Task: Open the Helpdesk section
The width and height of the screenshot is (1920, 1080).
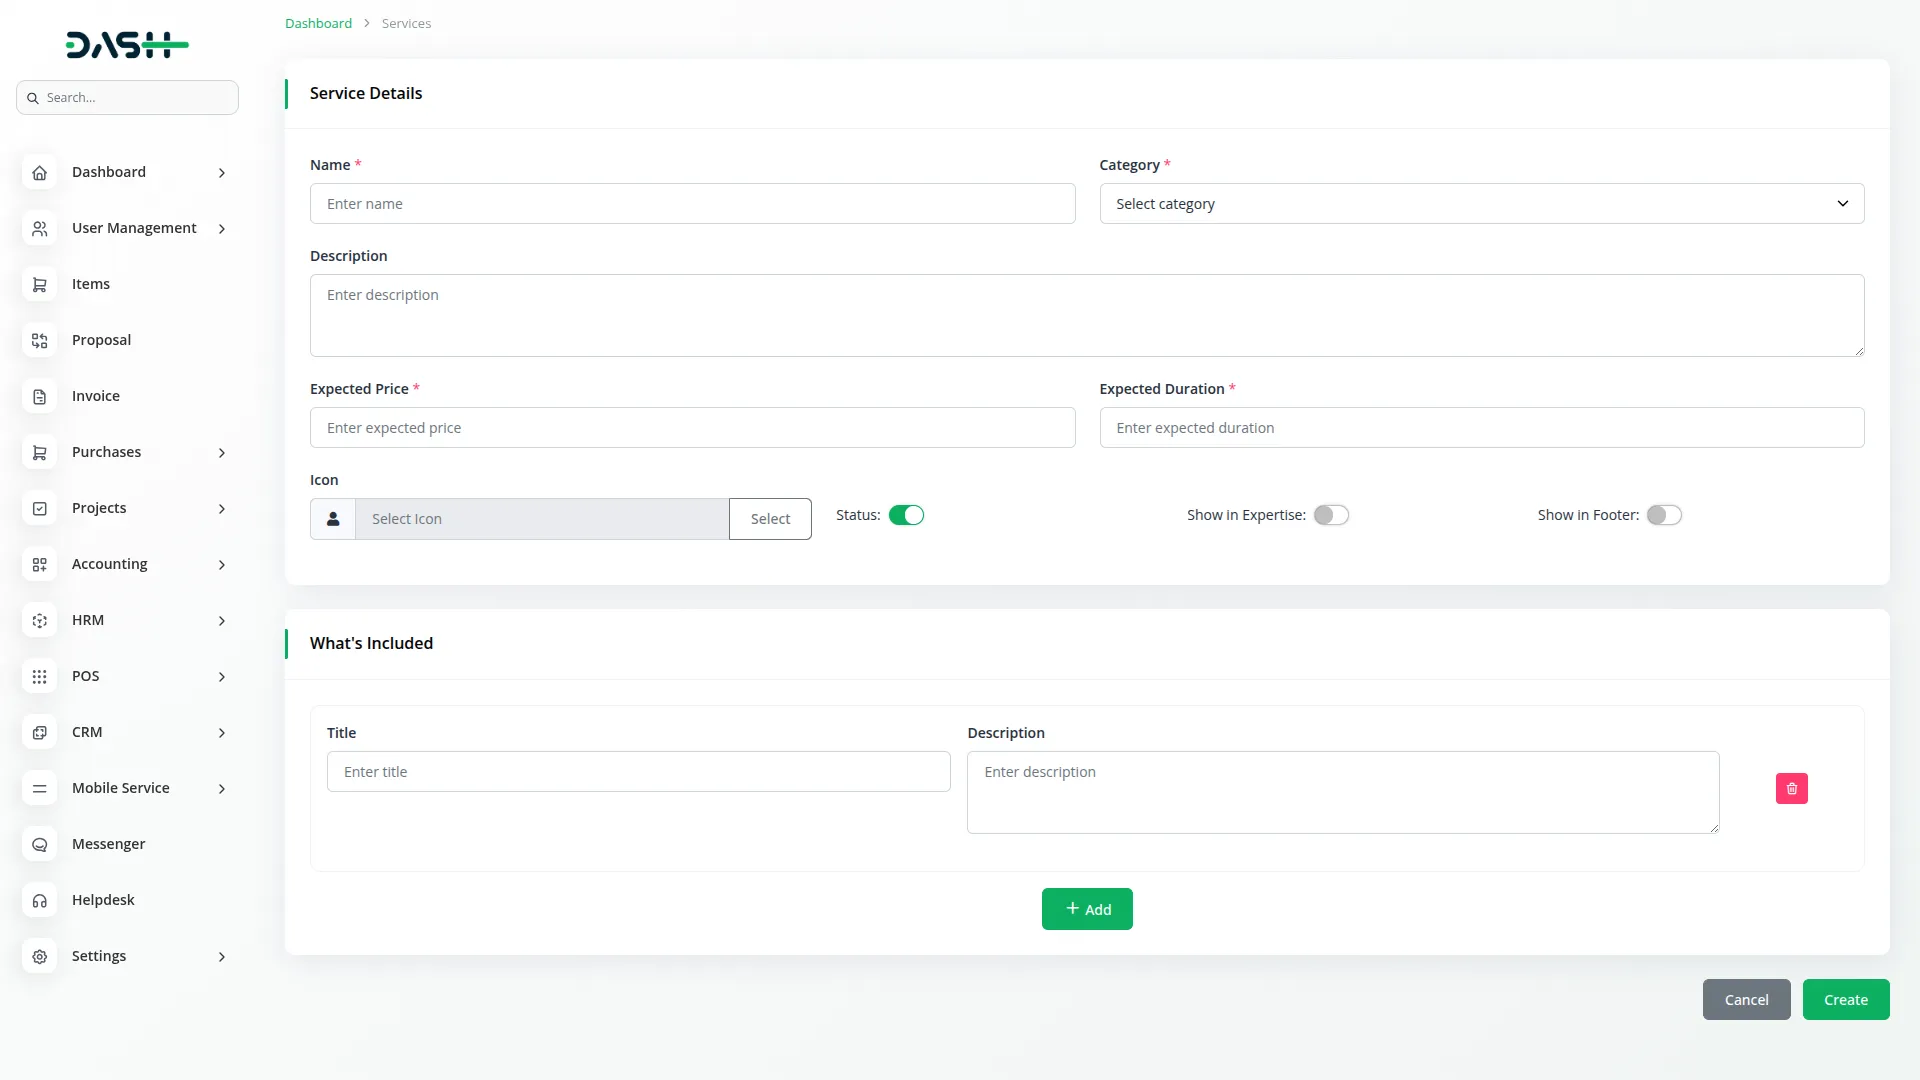Action: tap(103, 899)
